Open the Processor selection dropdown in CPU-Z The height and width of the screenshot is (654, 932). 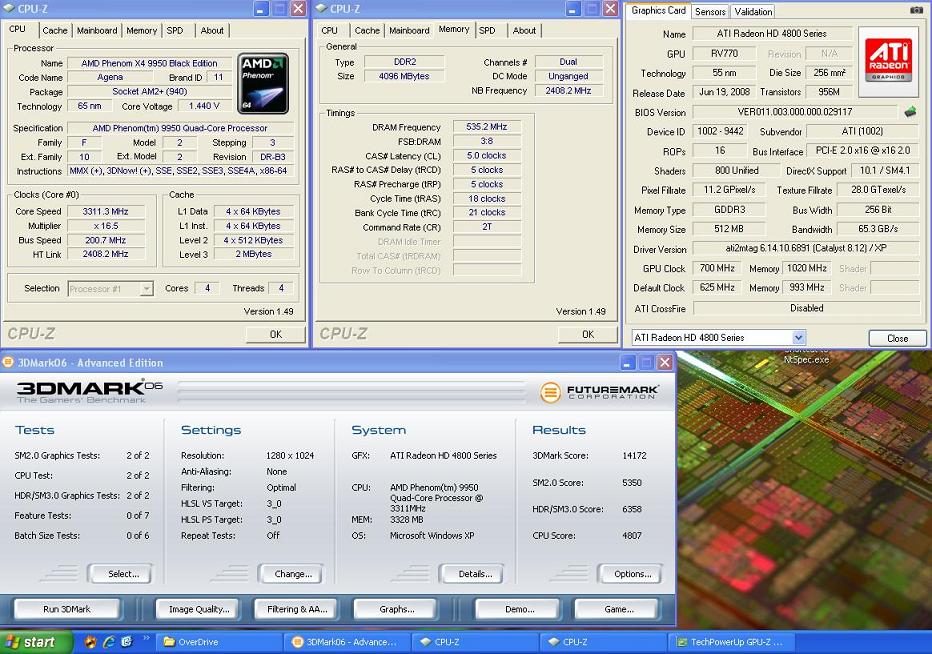coord(146,289)
